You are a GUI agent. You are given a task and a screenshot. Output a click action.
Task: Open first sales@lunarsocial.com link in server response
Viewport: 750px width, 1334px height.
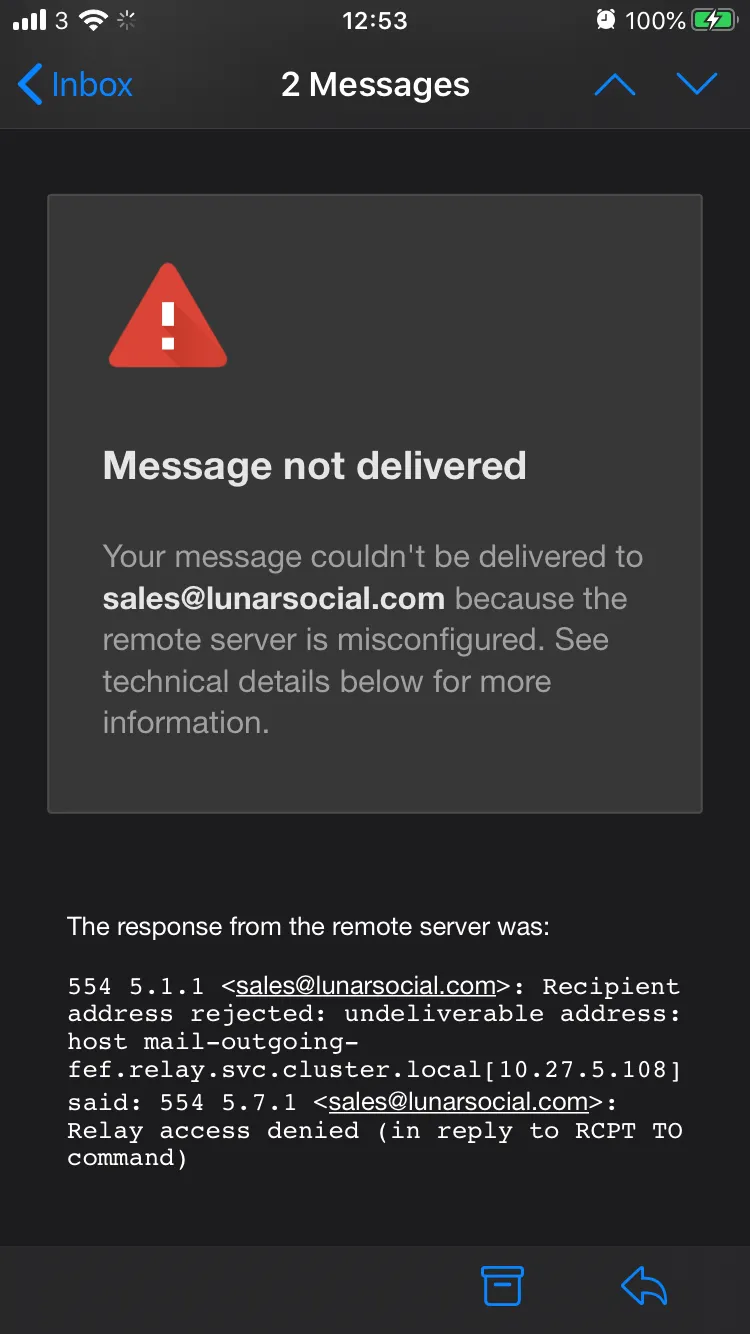(x=365, y=986)
